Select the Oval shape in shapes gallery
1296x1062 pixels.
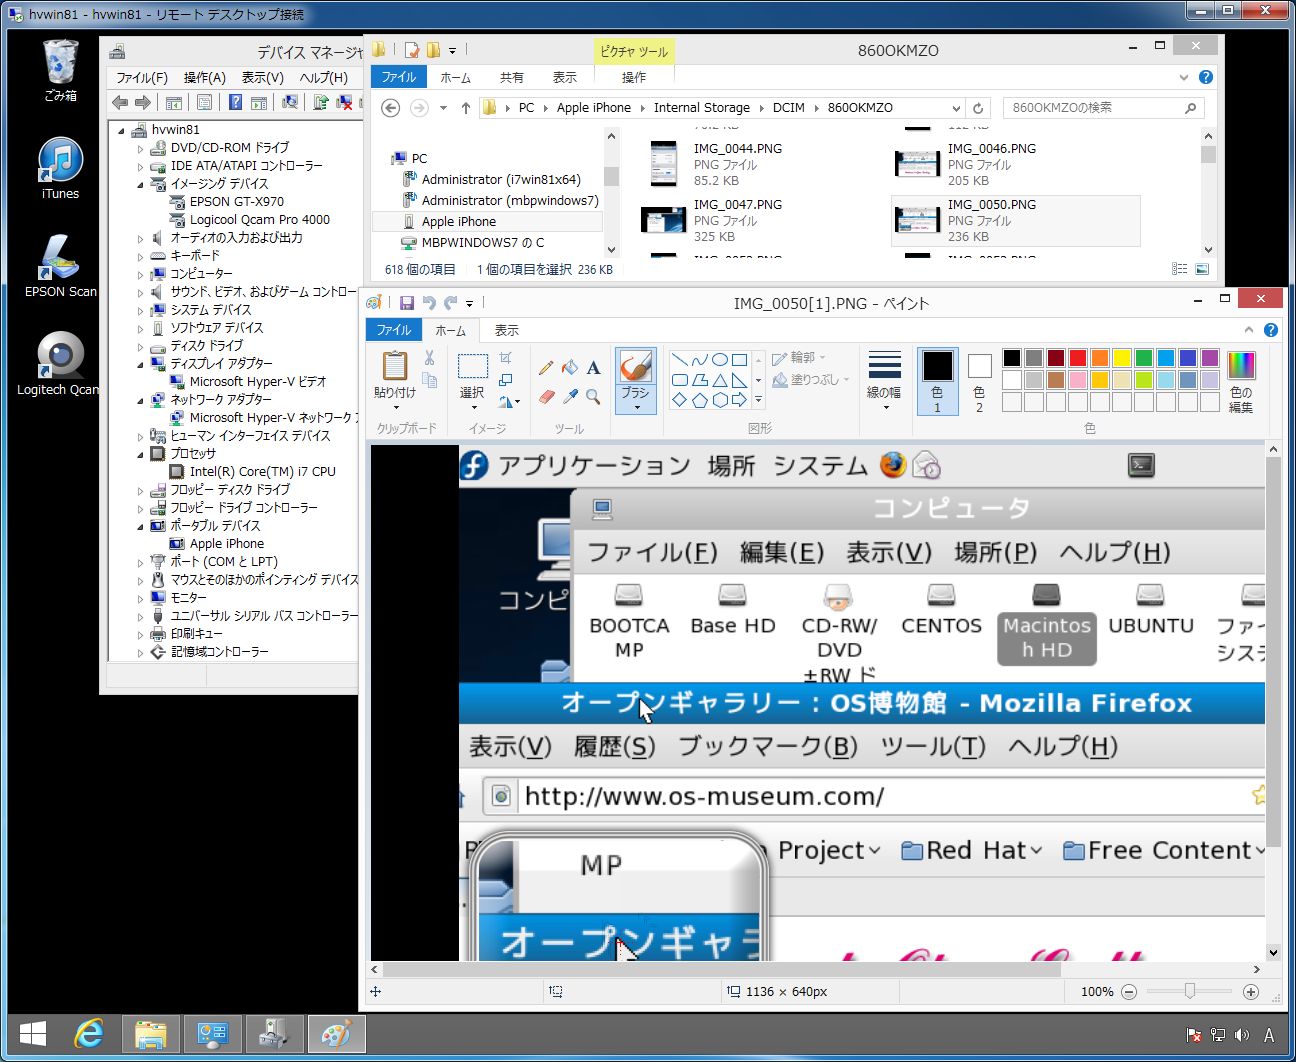(719, 360)
